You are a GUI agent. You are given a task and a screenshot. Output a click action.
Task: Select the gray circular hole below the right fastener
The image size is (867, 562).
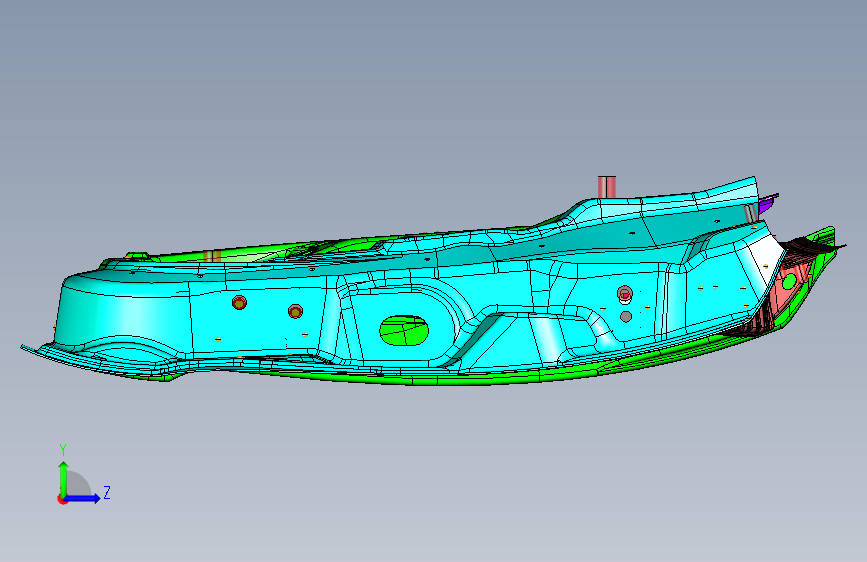pos(626,317)
